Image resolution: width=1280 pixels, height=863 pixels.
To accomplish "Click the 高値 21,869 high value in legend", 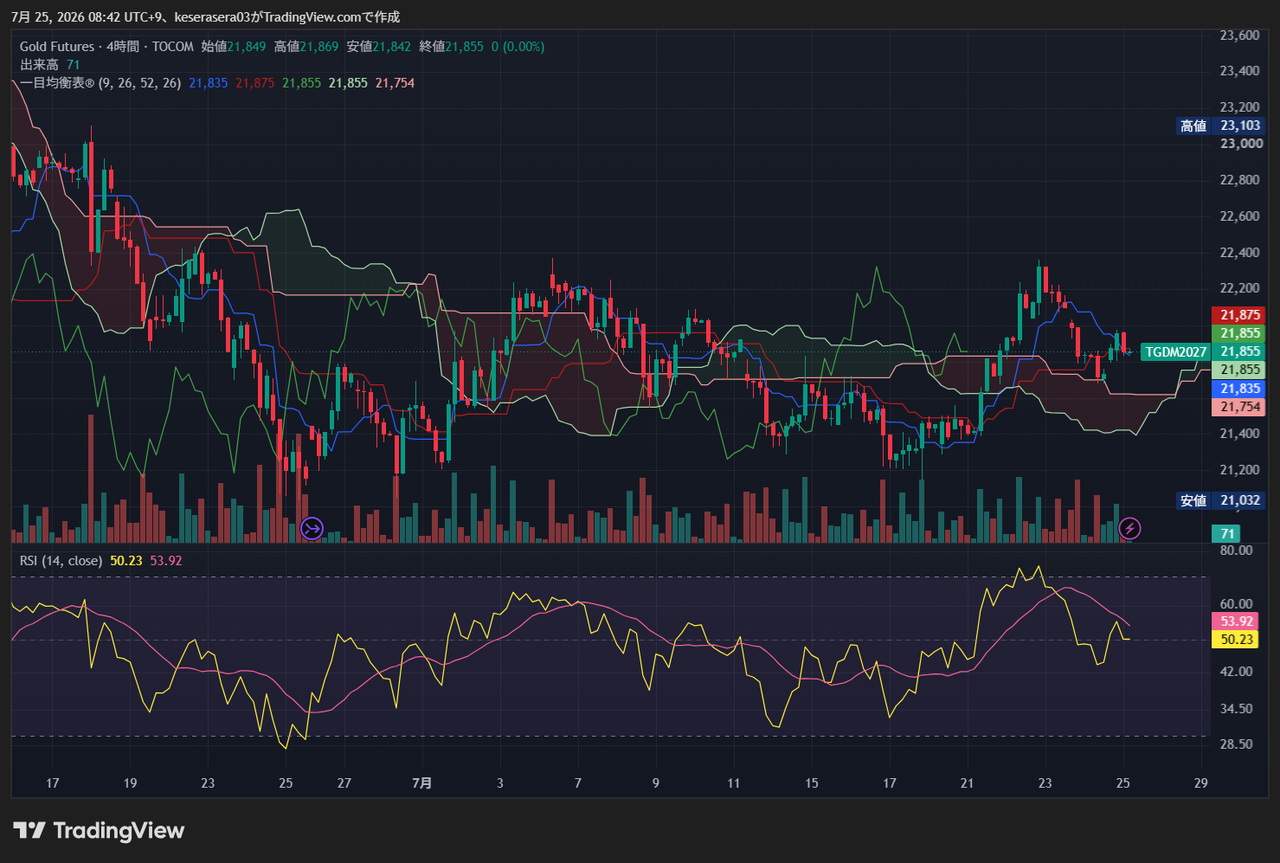I will pos(307,46).
